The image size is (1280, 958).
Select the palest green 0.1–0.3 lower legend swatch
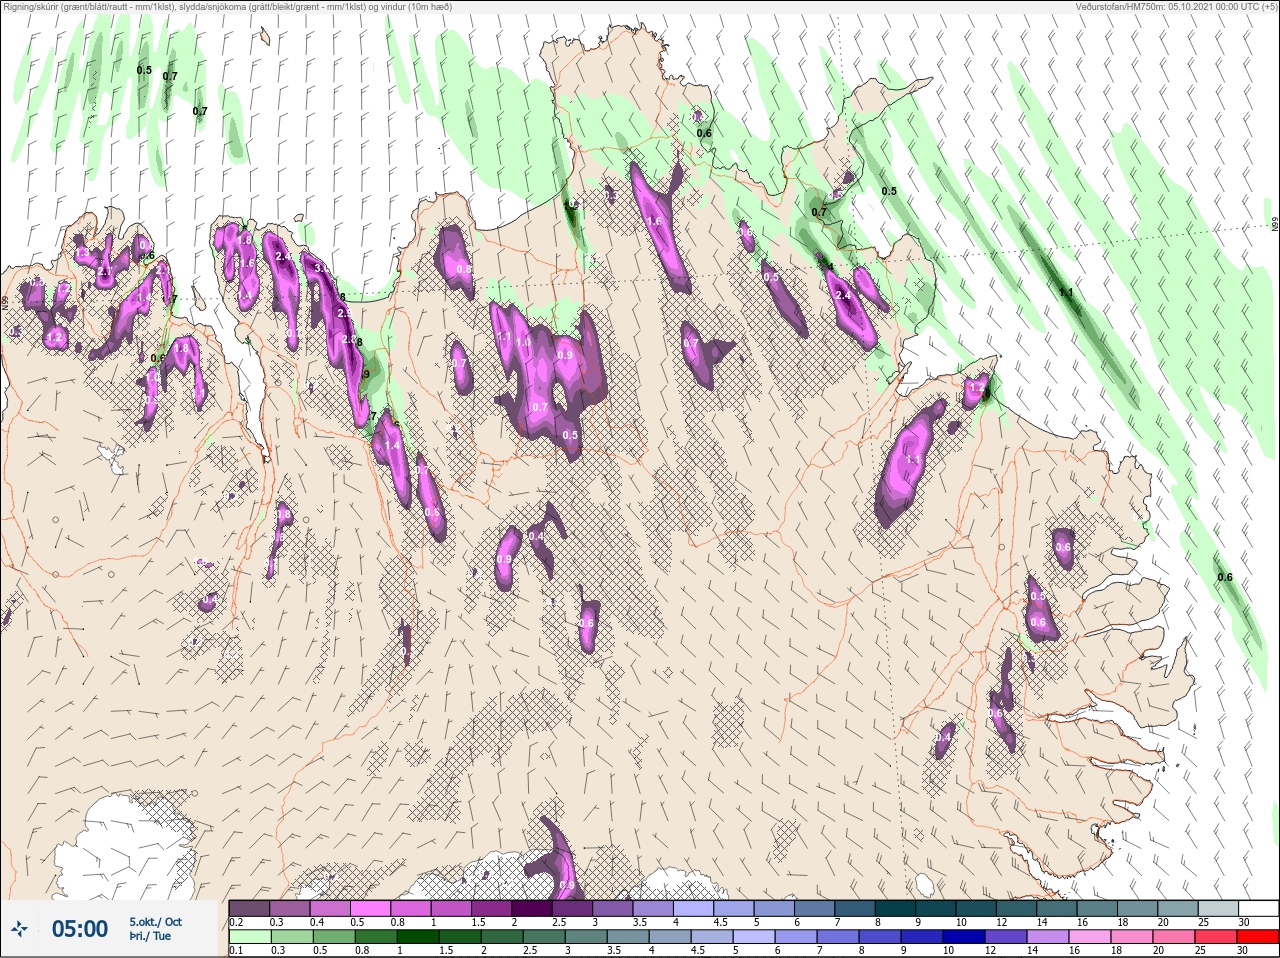pos(250,937)
